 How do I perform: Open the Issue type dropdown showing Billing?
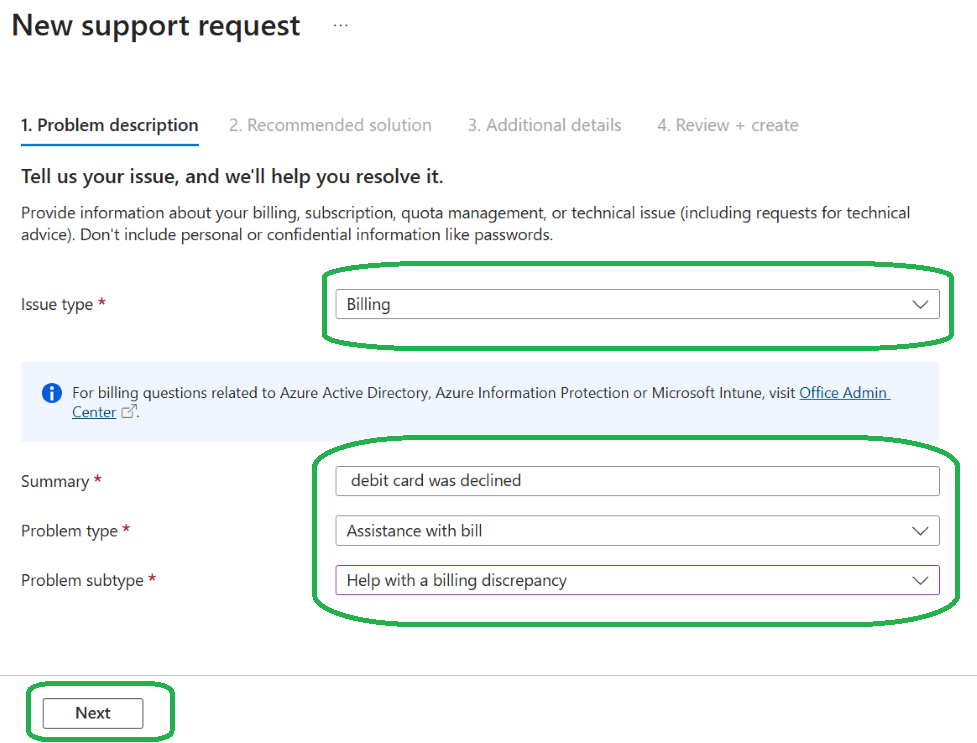tap(637, 304)
